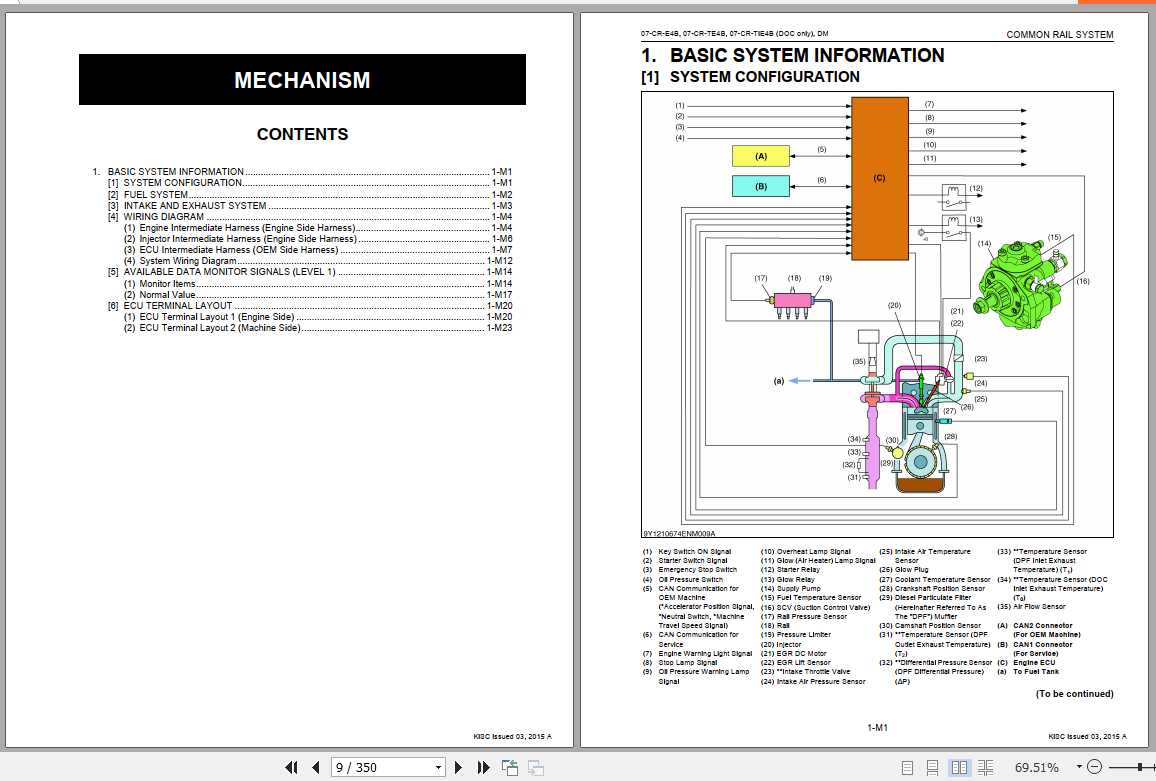Zoom out using the minus icon
The height and width of the screenshot is (781, 1156).
tap(1094, 767)
